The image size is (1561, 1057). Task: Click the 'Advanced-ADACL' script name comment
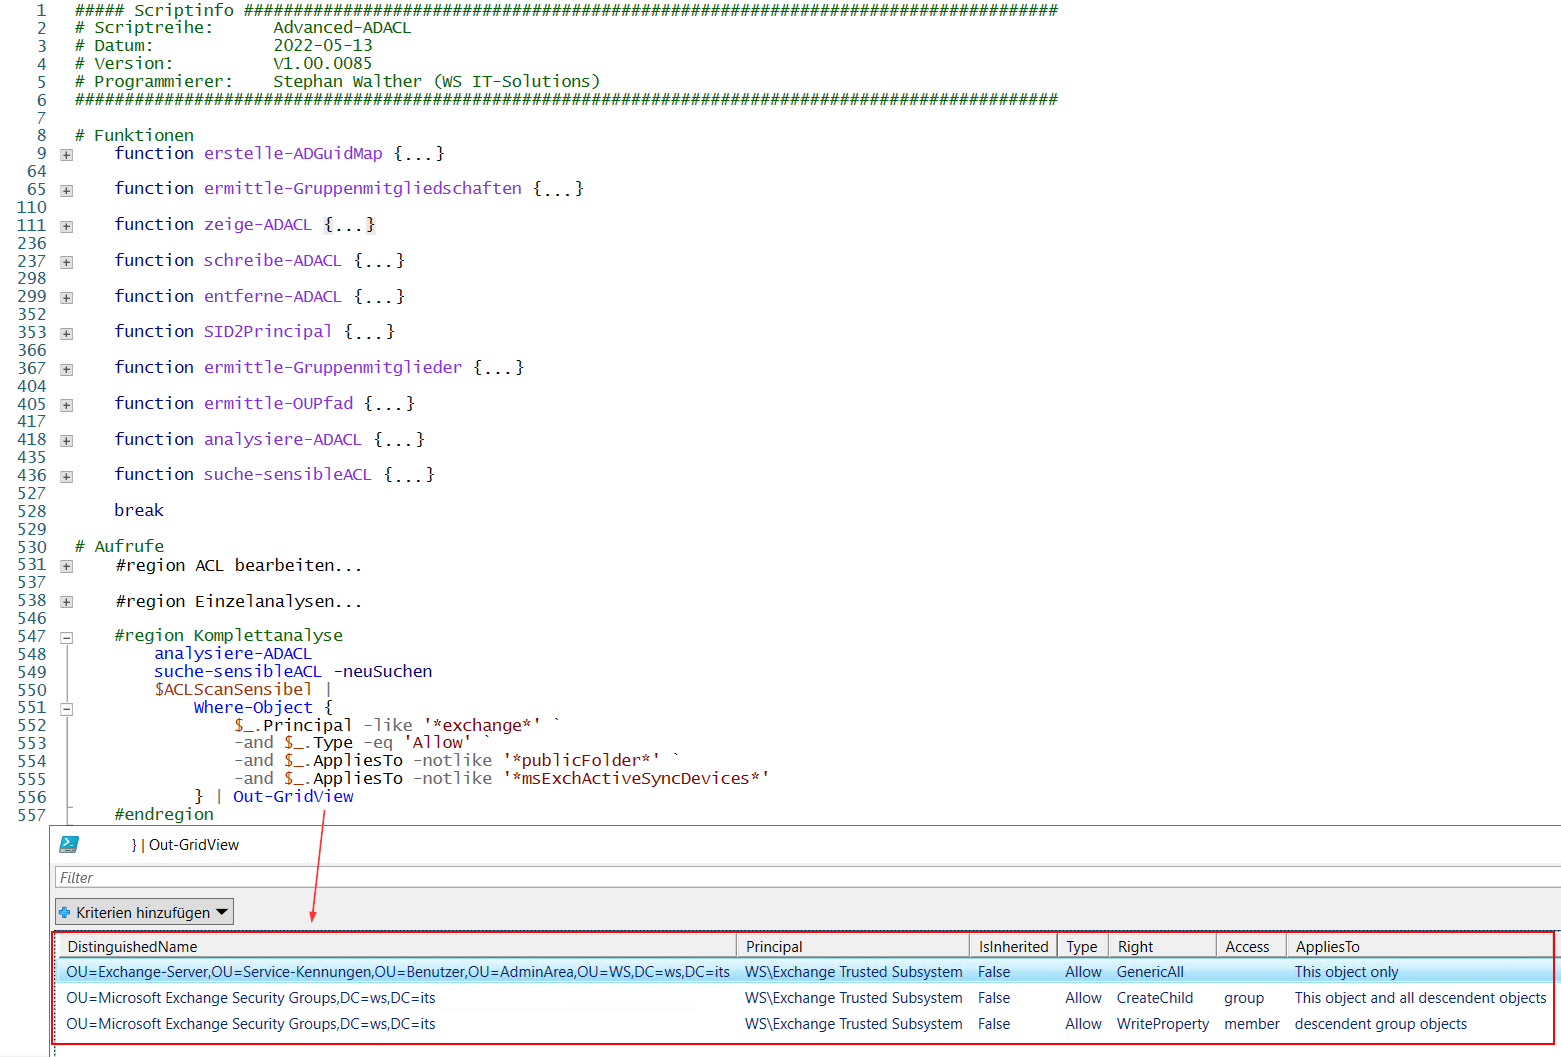tap(342, 27)
